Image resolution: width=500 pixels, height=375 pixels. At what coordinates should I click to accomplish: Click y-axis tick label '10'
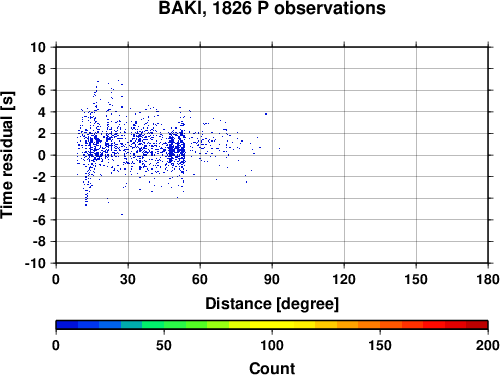click(x=38, y=47)
